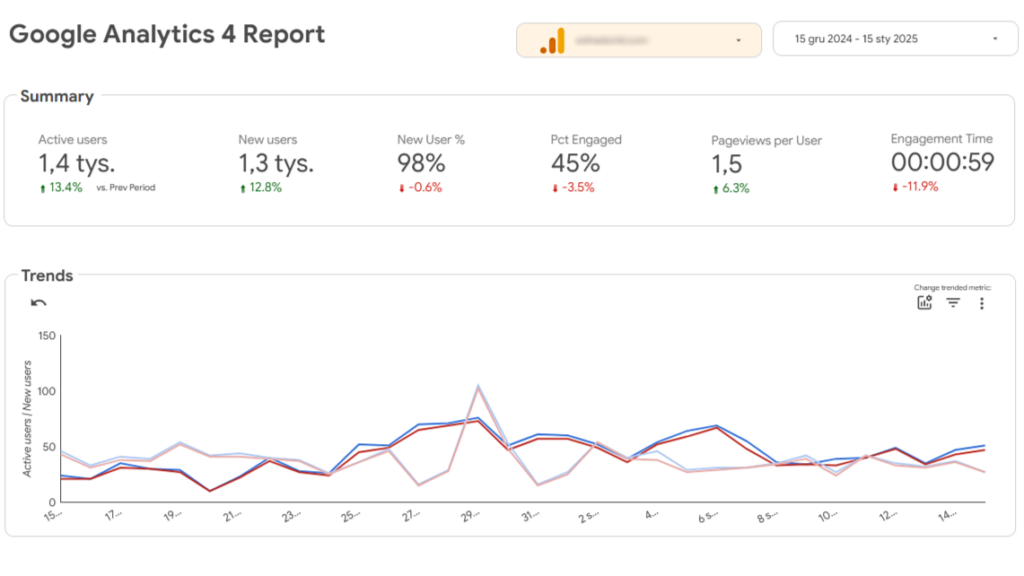The image size is (1024, 576).
Task: Click the Summary section heading
Action: coord(57,97)
